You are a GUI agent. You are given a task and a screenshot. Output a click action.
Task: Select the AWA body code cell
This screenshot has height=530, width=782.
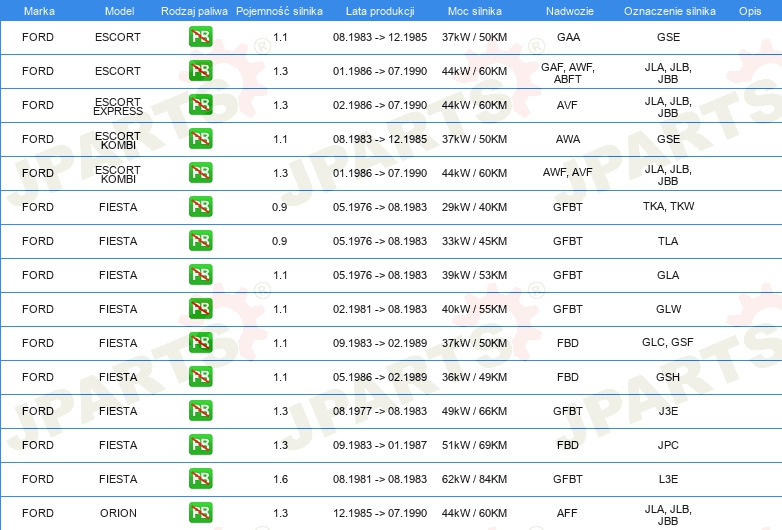click(568, 139)
